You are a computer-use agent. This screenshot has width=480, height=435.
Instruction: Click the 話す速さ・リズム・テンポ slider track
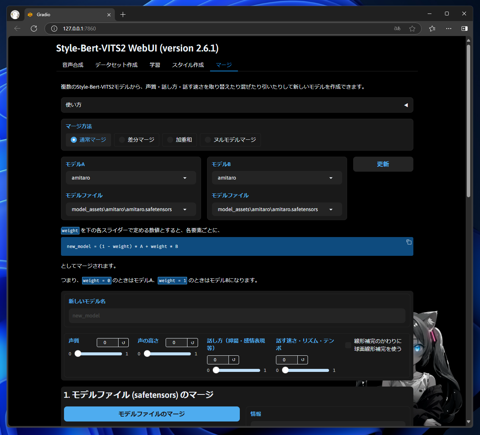(x=306, y=370)
